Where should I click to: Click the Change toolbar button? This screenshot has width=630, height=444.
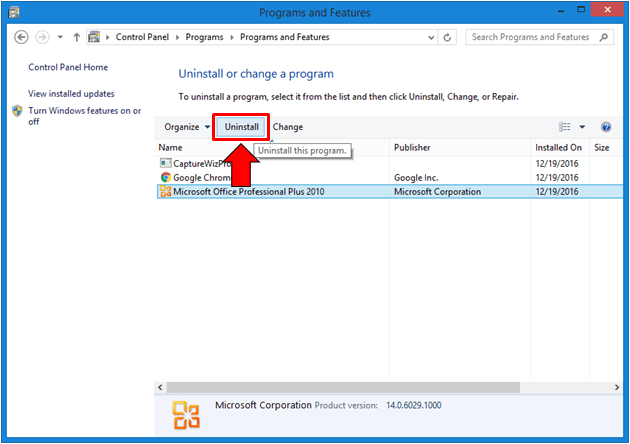click(x=288, y=127)
